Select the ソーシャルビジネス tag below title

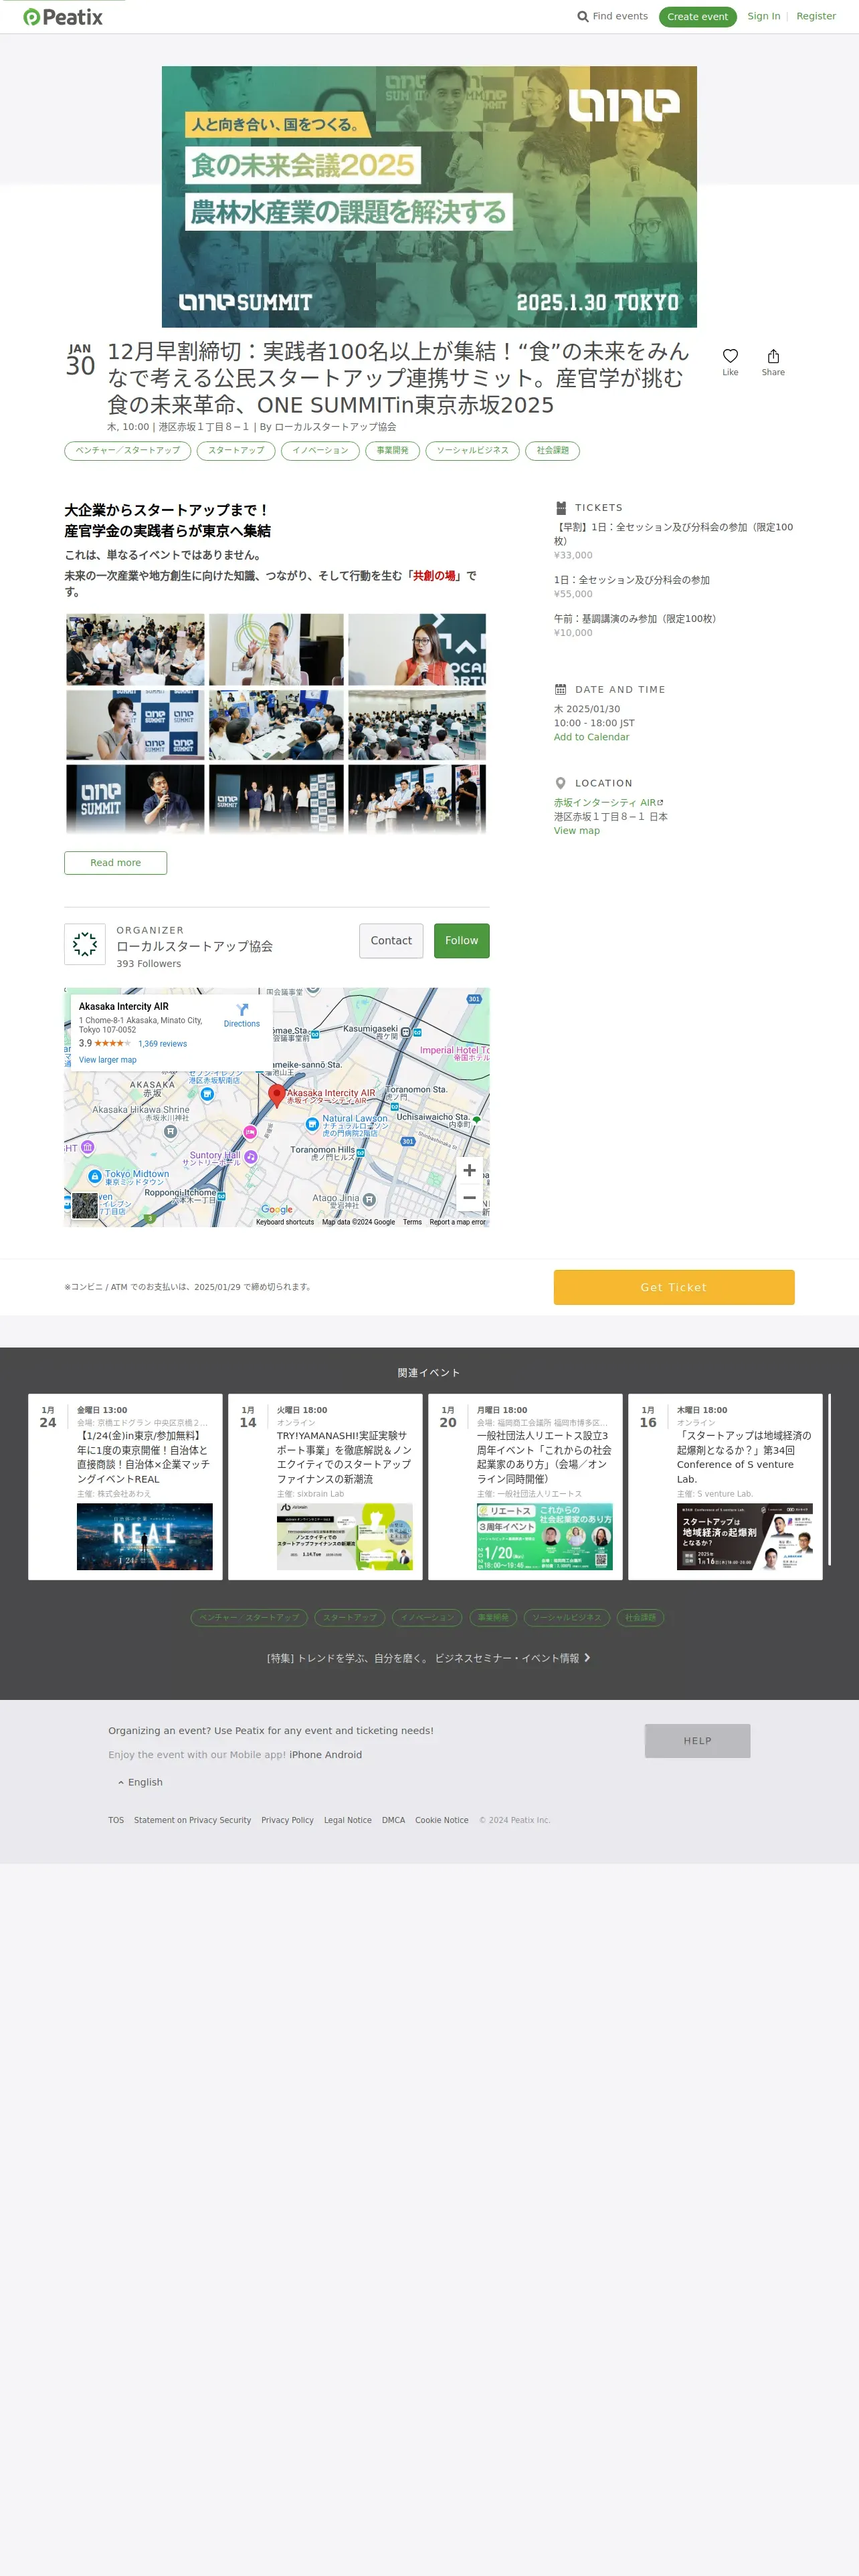[x=472, y=451]
